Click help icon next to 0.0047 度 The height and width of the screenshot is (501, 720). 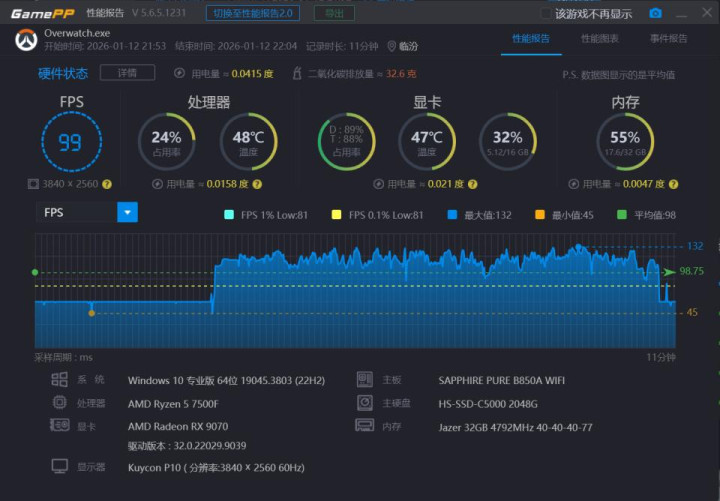(673, 184)
